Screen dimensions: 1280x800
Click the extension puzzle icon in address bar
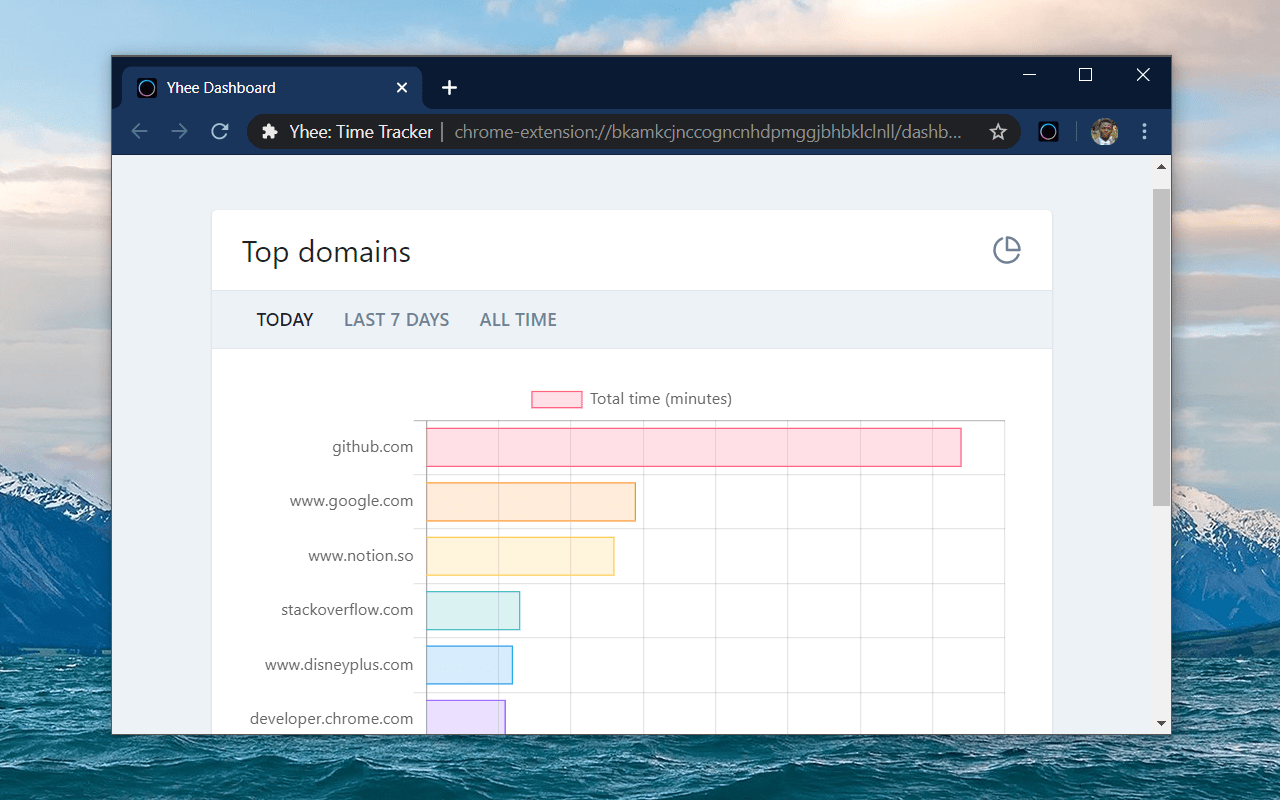[269, 131]
